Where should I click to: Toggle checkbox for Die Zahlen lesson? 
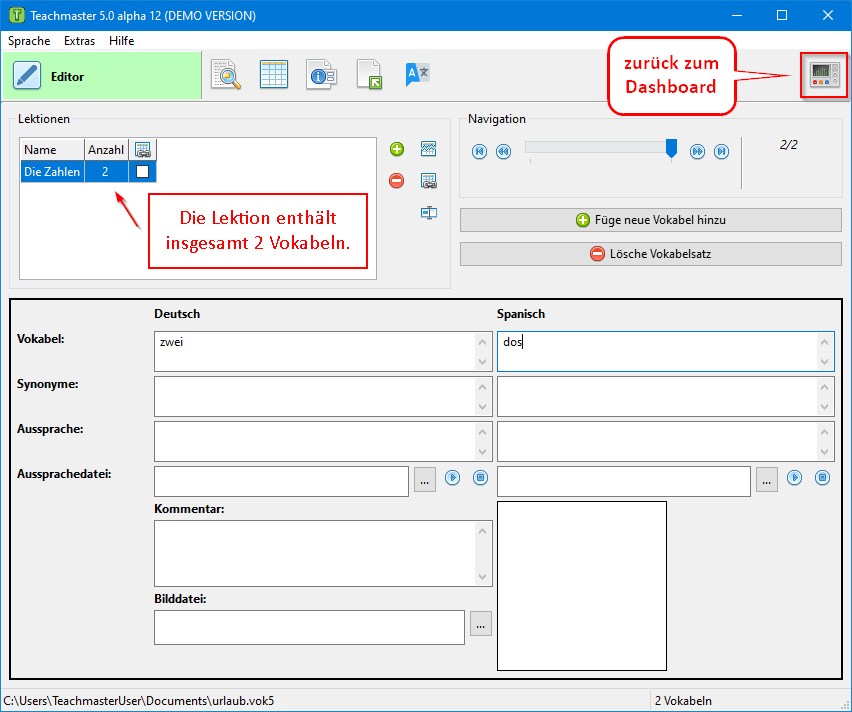point(142,172)
